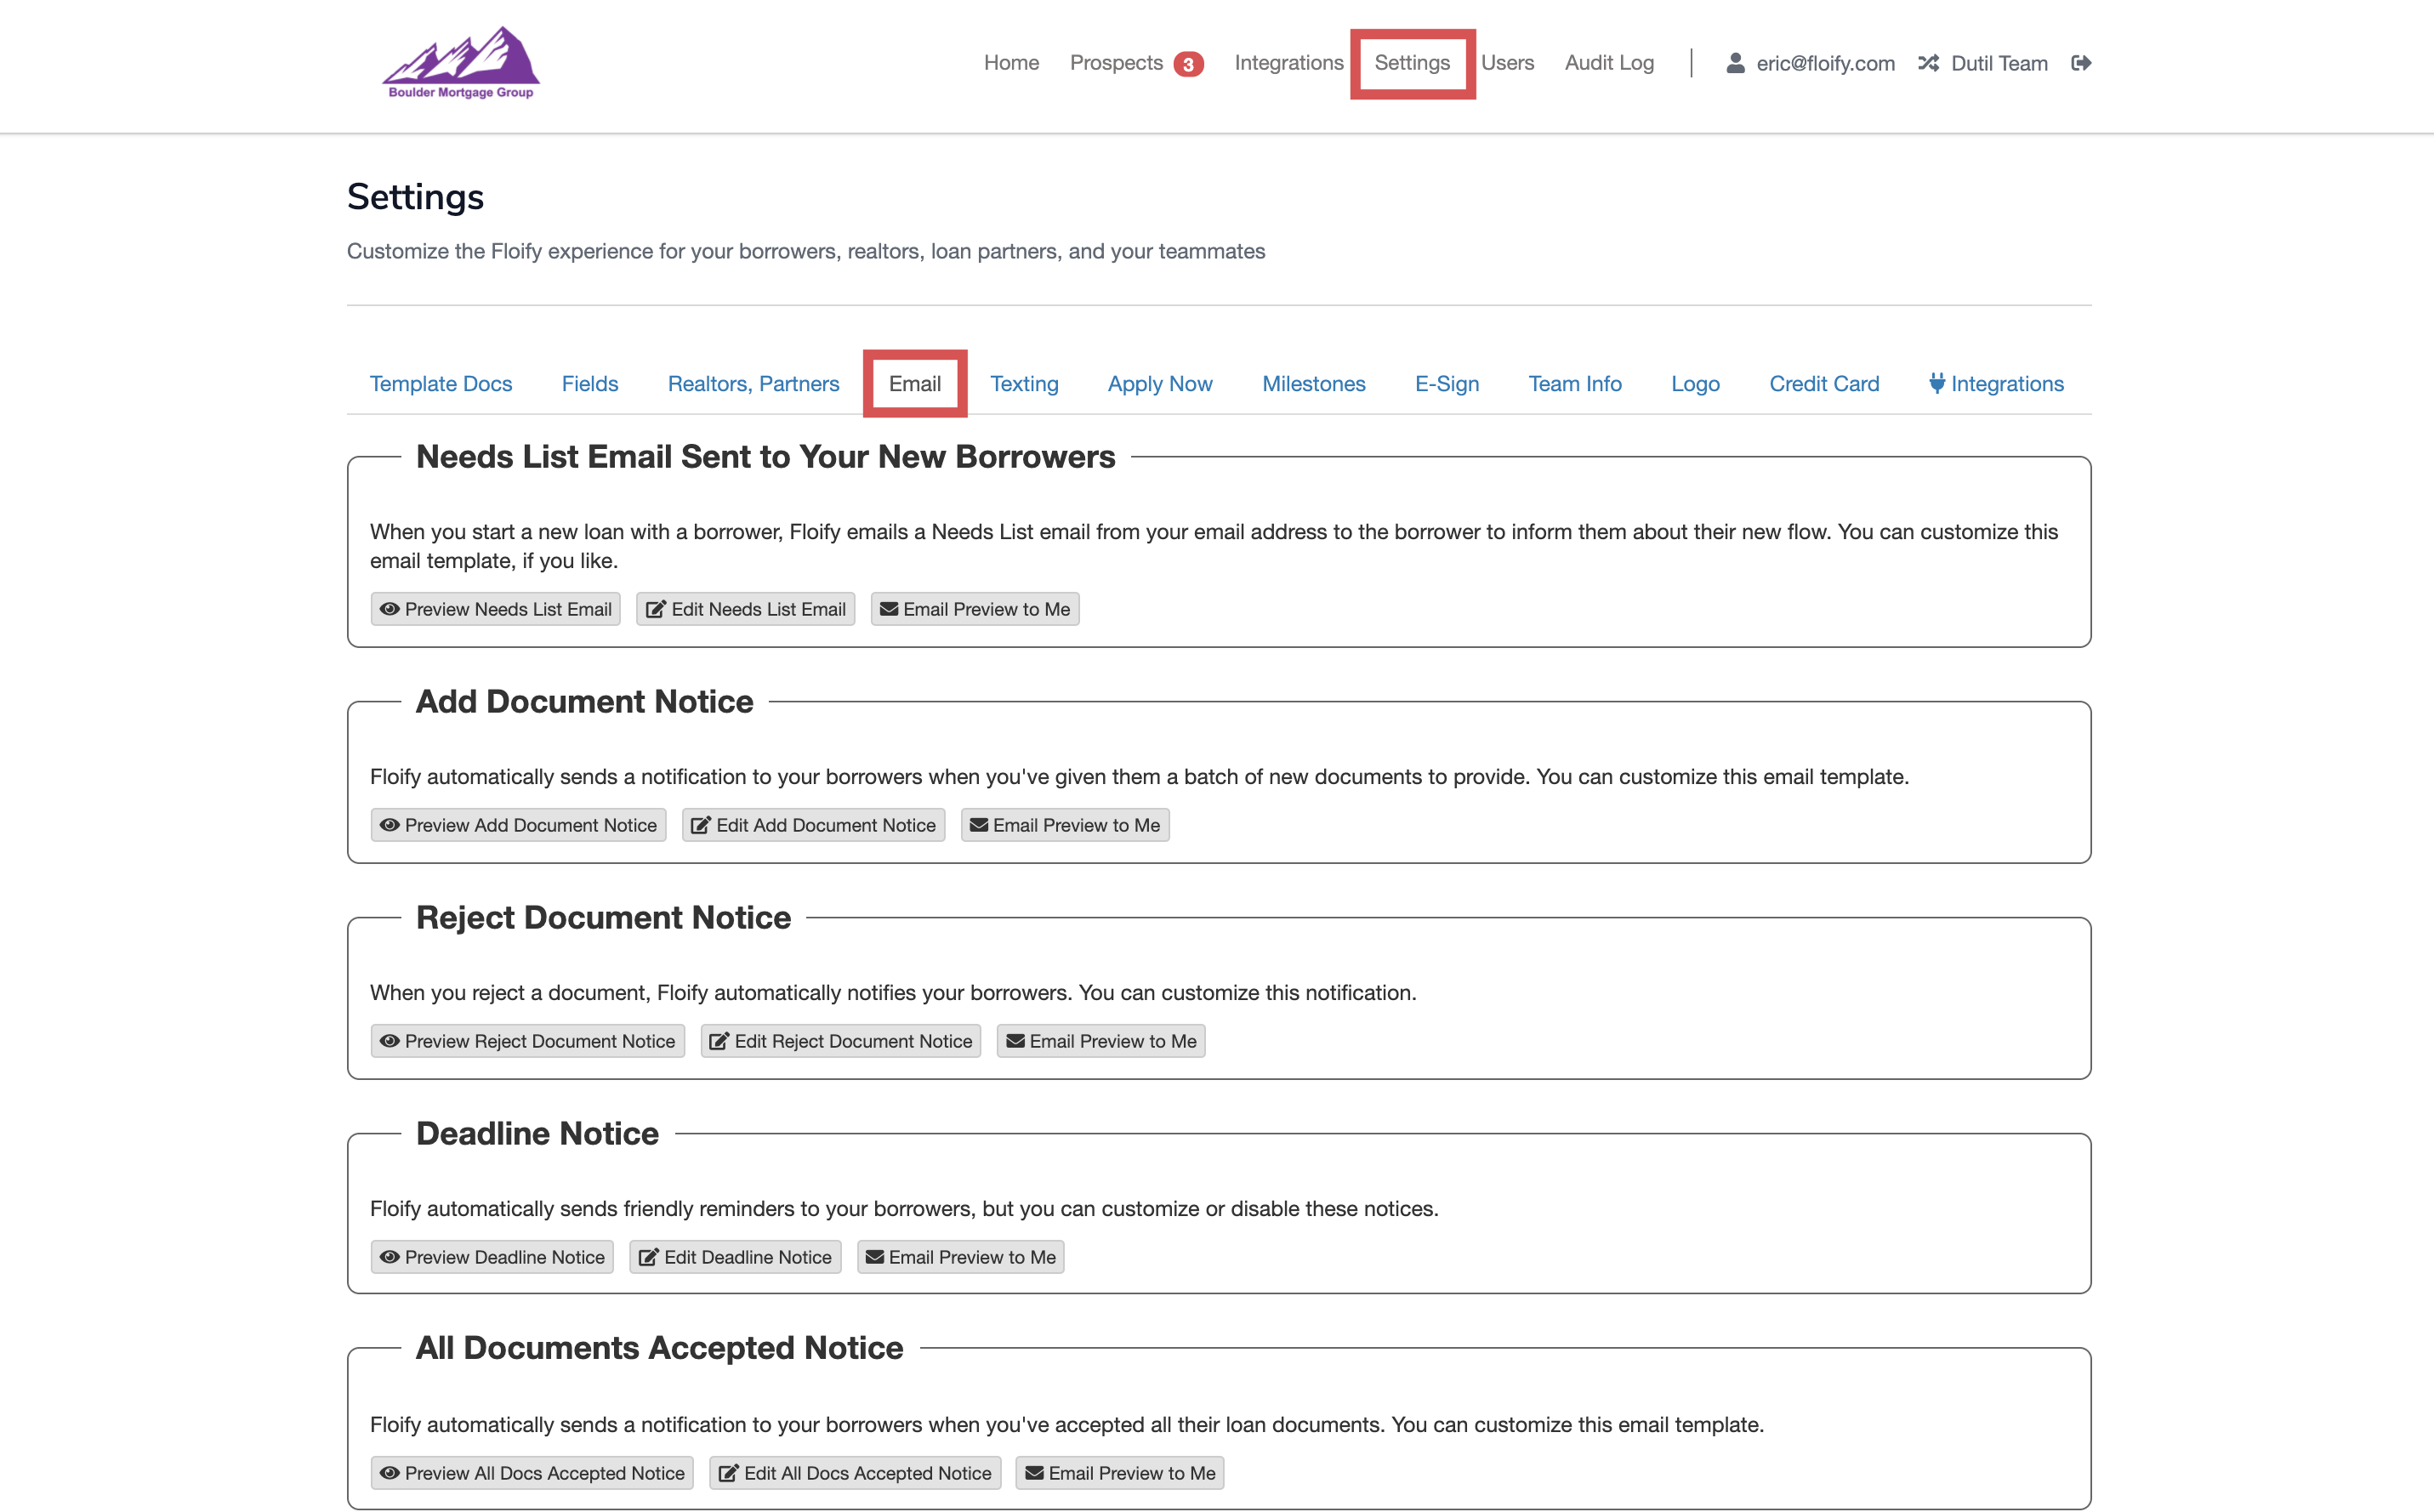Click the Prospects notification badge showing 3
The image size is (2434, 1512).
[1187, 65]
